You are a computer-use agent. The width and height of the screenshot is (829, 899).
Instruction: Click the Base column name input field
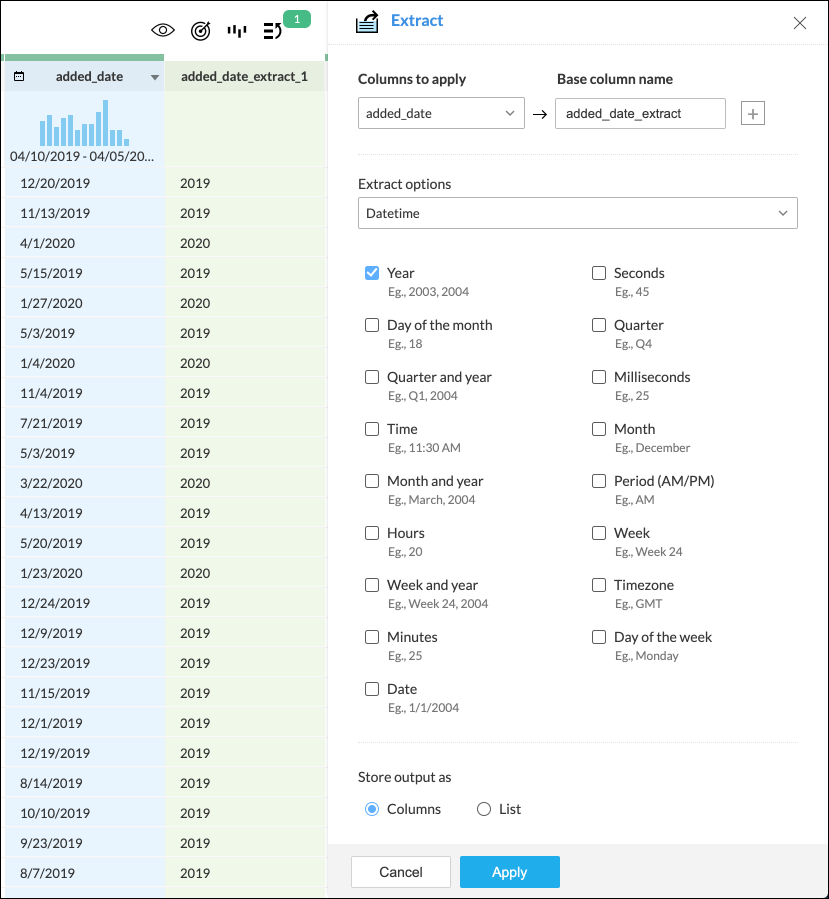click(640, 114)
